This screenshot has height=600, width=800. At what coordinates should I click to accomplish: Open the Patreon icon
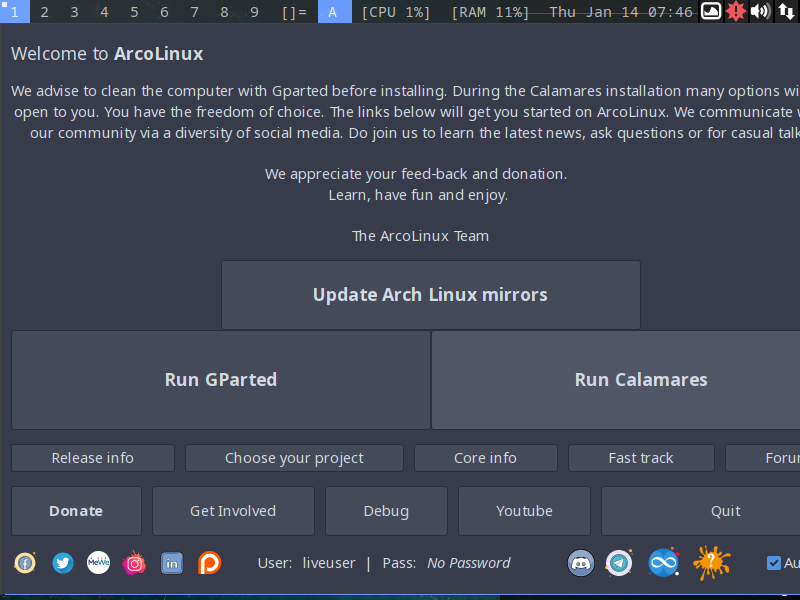point(209,563)
